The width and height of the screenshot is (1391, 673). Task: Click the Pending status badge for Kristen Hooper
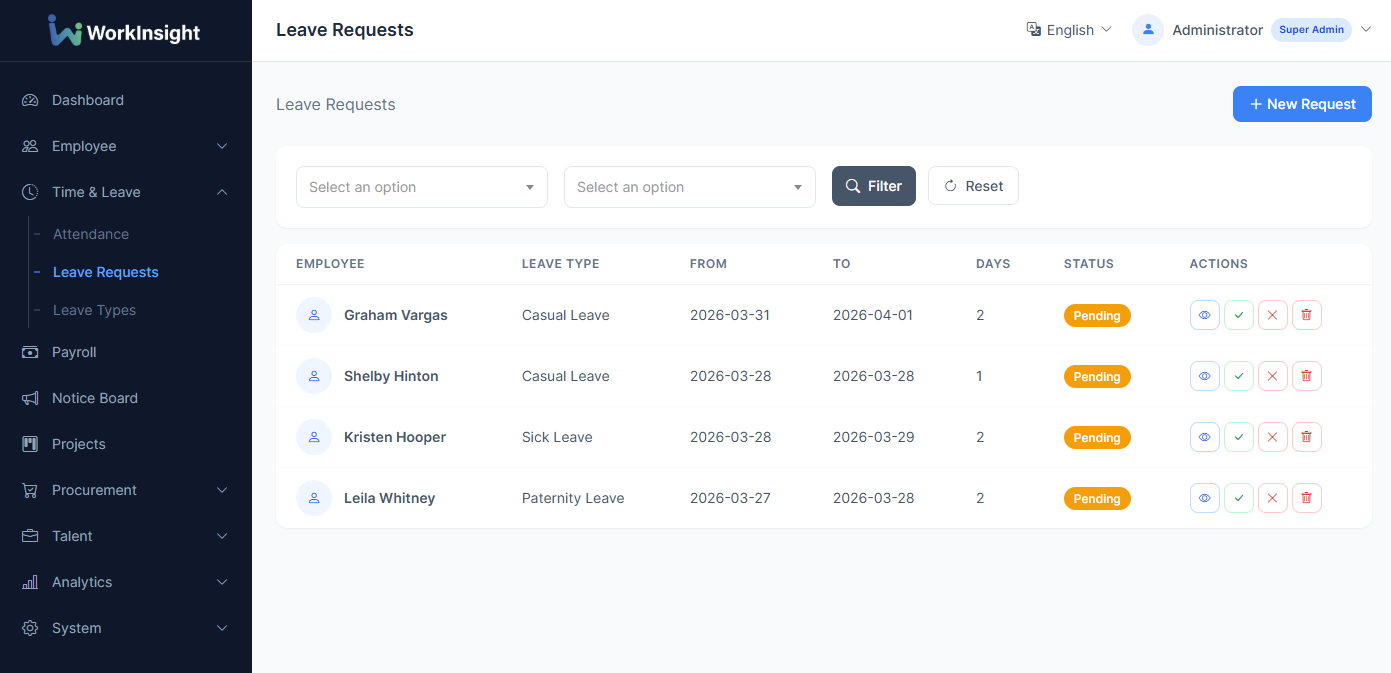[x=1096, y=437]
